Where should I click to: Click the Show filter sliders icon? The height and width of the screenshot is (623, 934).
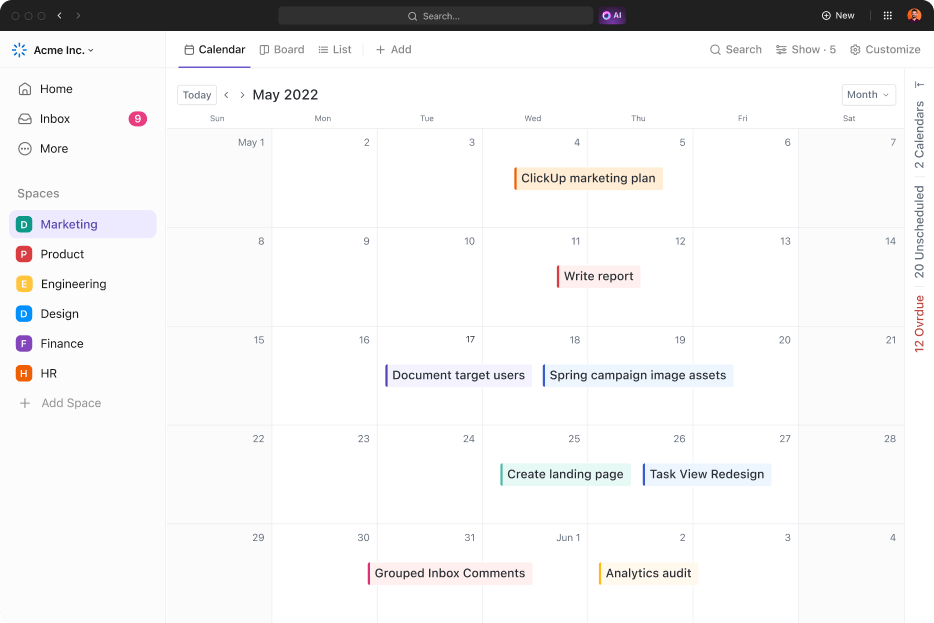[781, 50]
